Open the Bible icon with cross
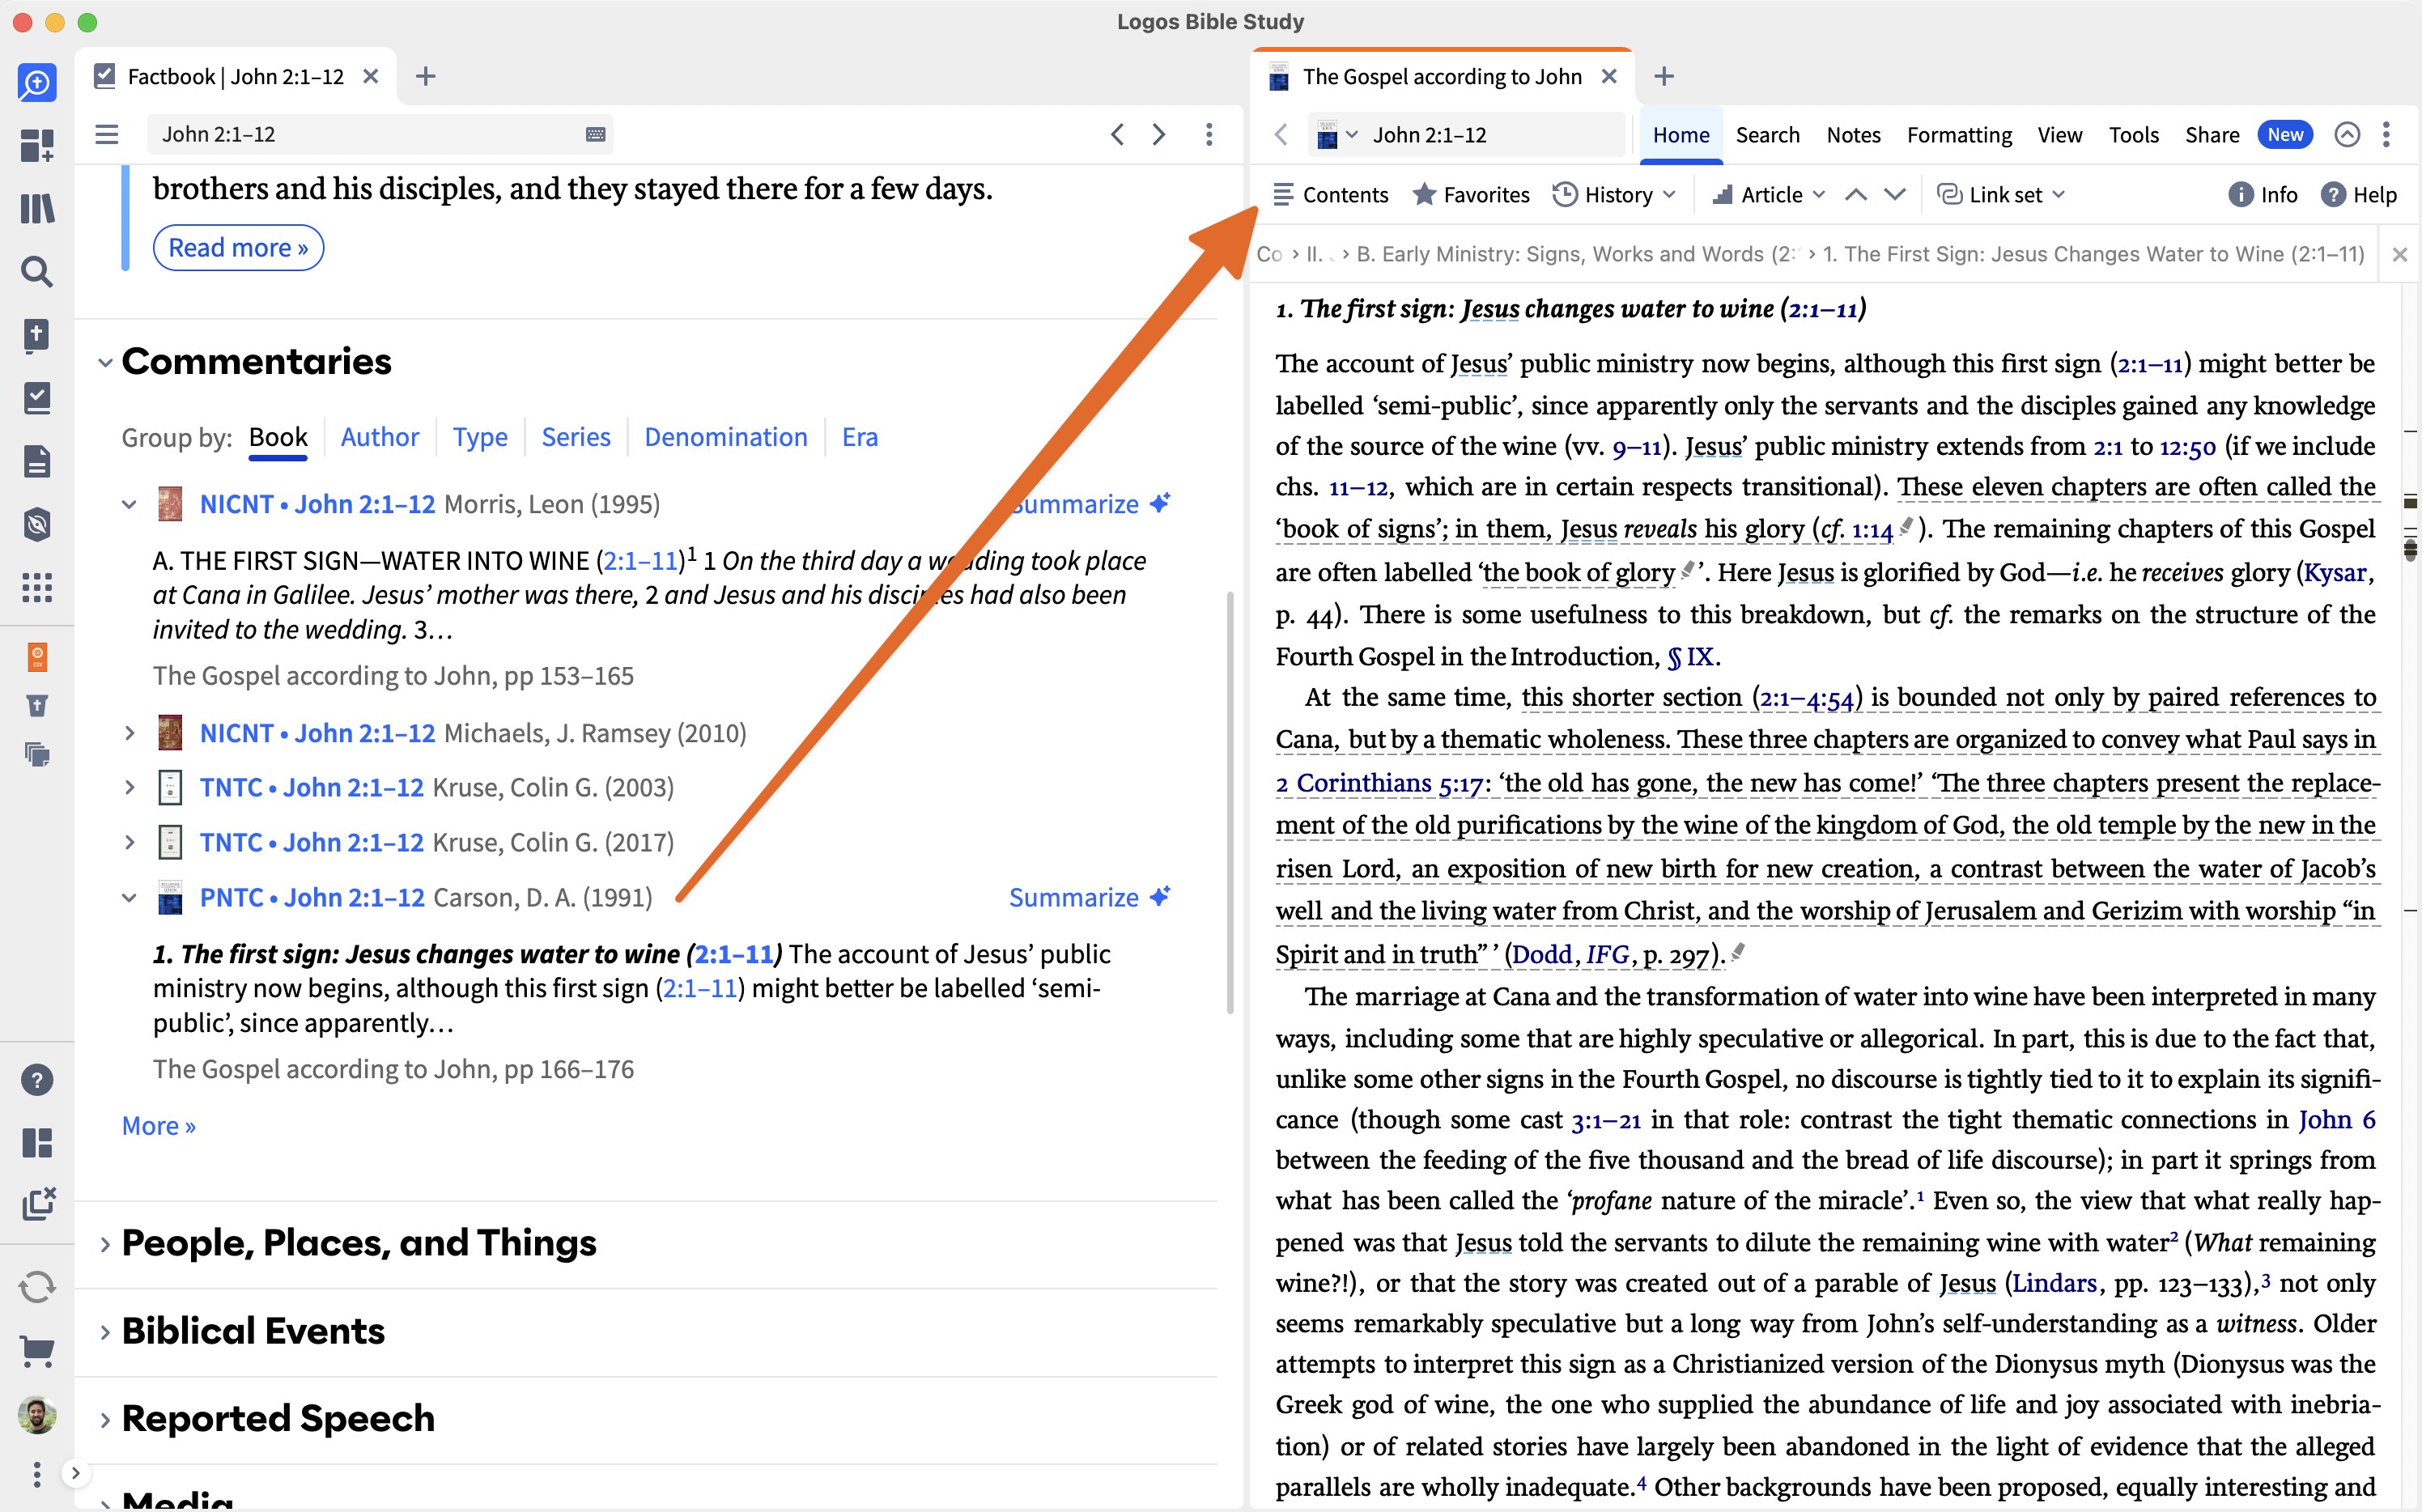The image size is (2422, 1512). (x=37, y=335)
